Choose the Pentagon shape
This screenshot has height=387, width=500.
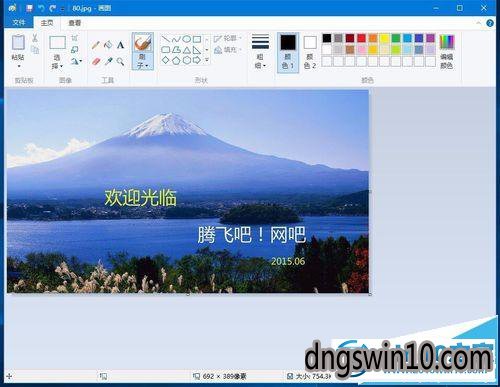pos(176,60)
